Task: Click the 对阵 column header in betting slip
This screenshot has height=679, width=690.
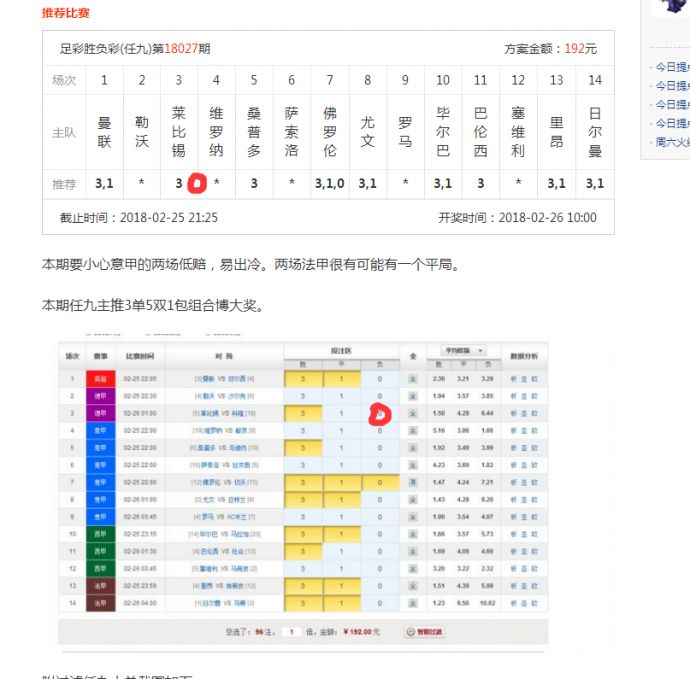Action: pyautogui.click(x=224, y=356)
